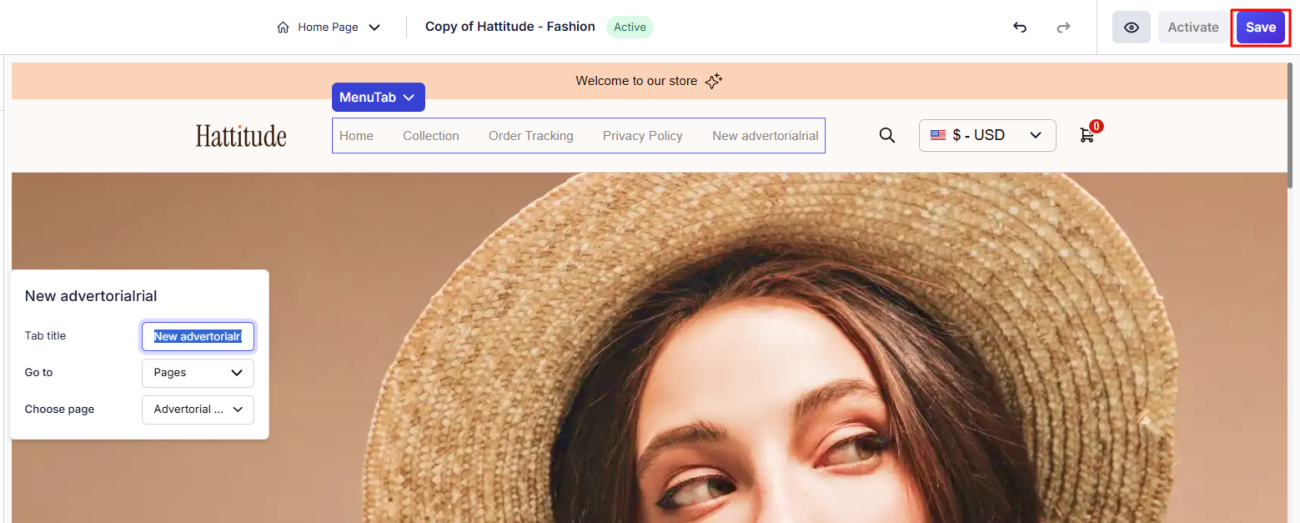Click the Tab title input field
Image resolution: width=1300 pixels, height=523 pixels.
click(198, 337)
